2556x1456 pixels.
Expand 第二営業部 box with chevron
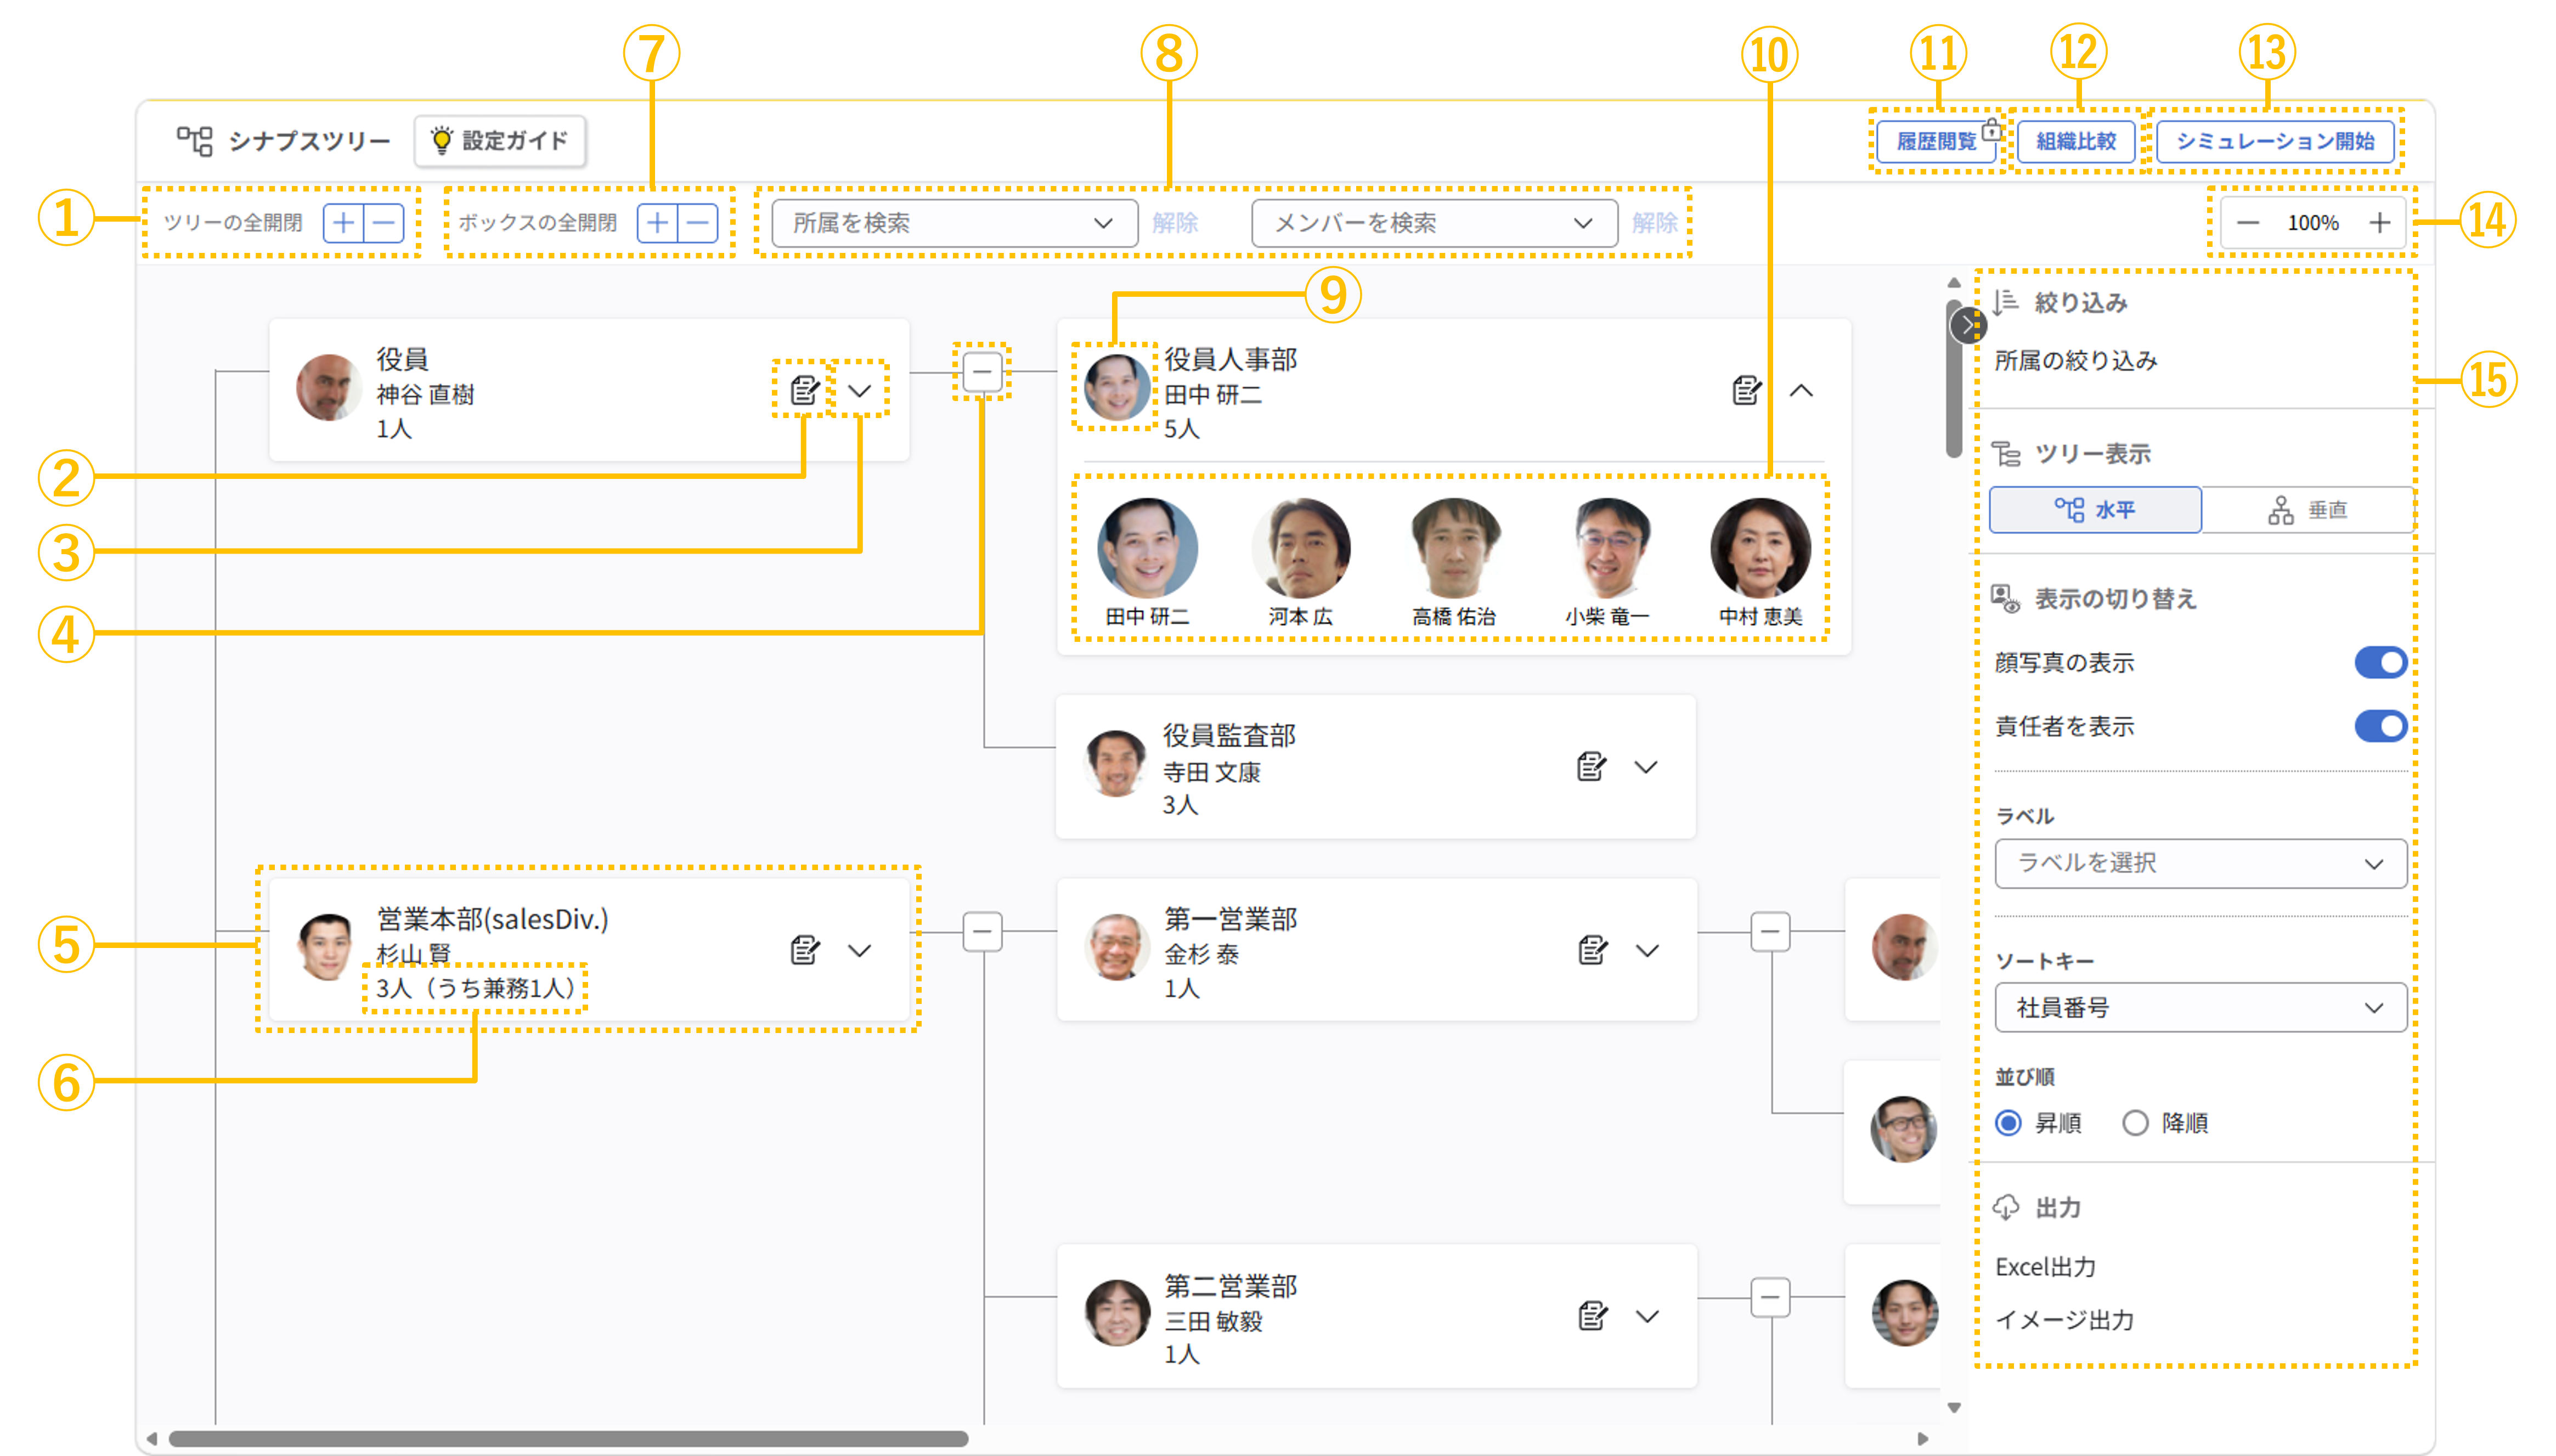[1647, 1316]
